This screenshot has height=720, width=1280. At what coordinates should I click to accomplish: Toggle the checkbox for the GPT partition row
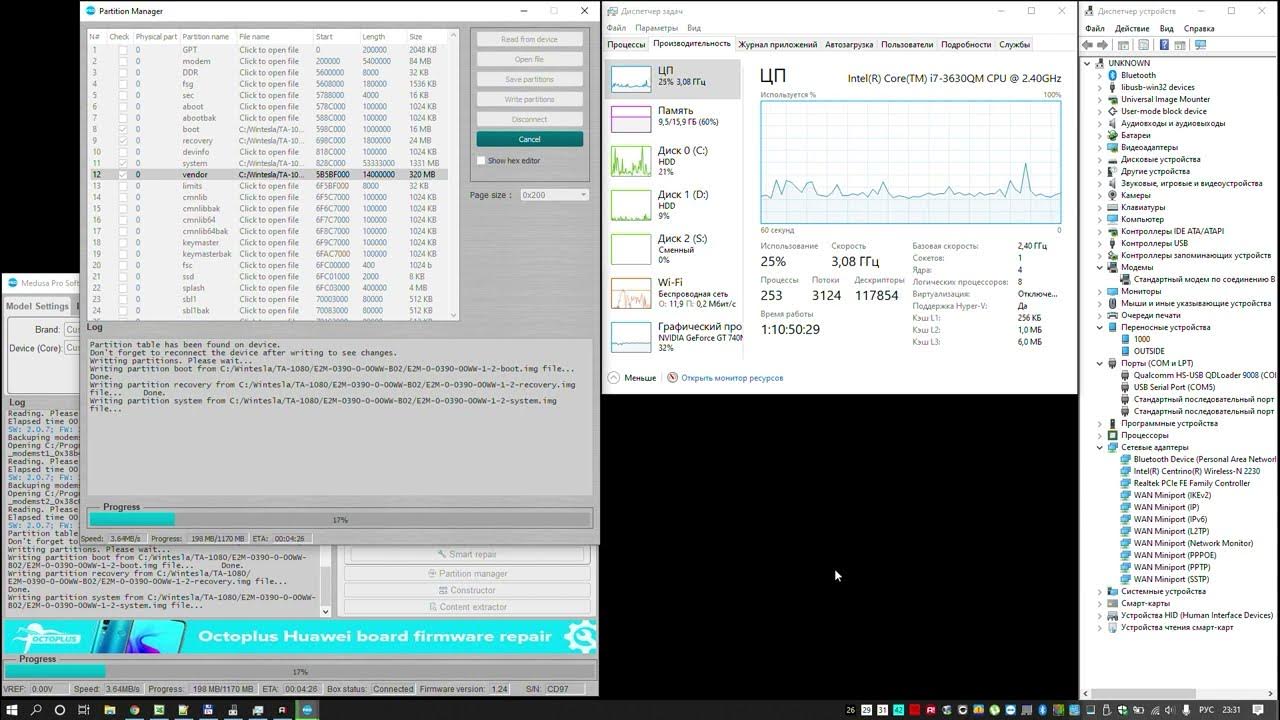coord(122,50)
